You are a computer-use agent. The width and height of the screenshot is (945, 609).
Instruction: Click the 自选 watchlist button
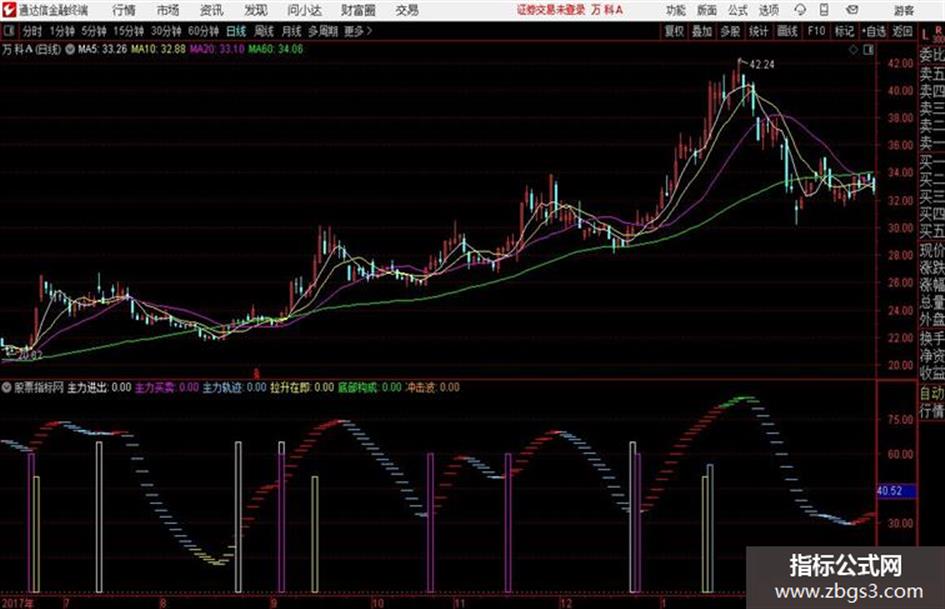tap(873, 31)
